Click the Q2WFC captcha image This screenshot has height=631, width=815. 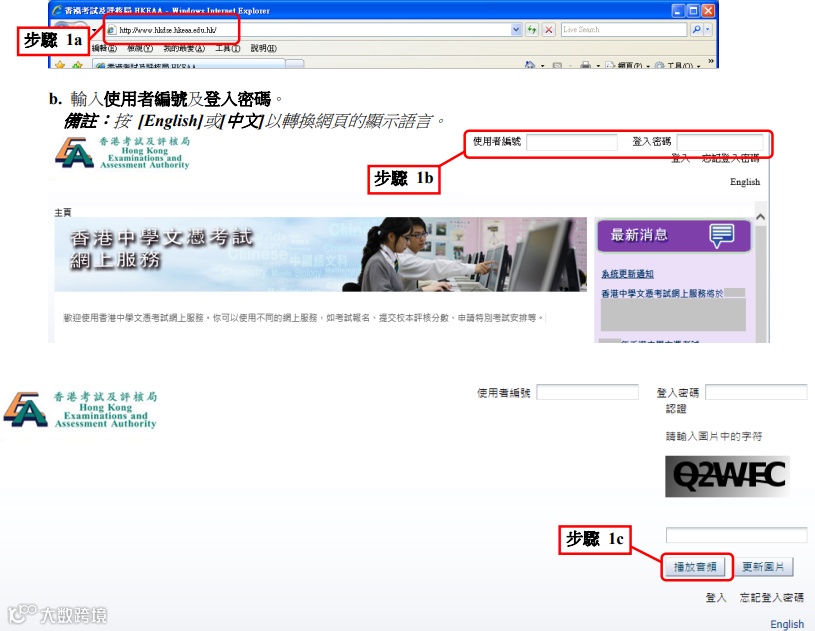point(728,476)
